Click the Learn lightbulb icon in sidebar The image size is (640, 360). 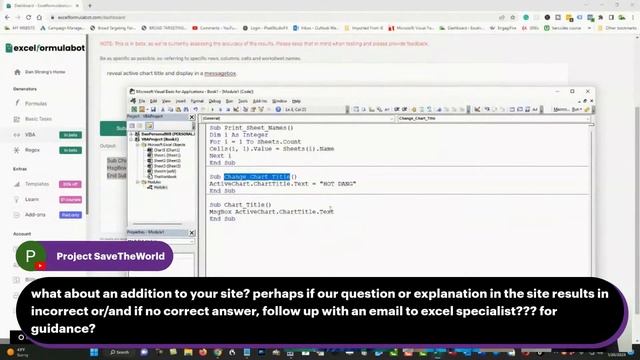point(17,199)
